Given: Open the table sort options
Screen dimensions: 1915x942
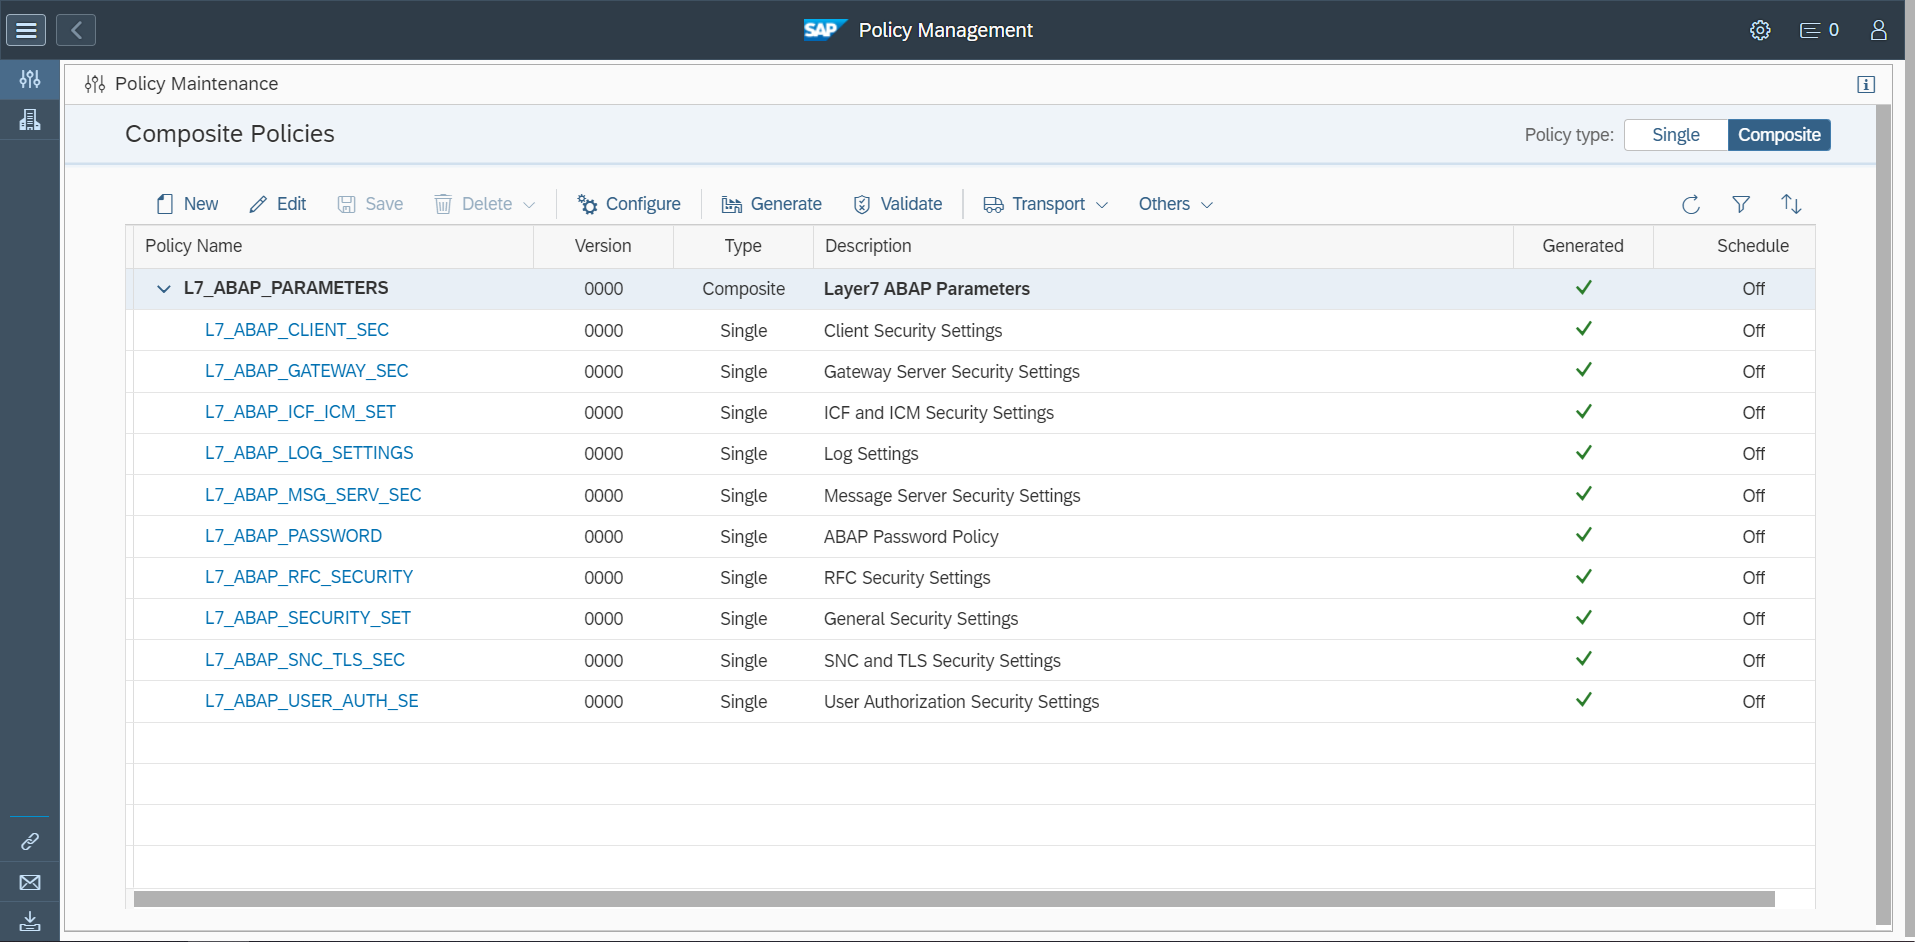Looking at the screenshot, I should [x=1791, y=204].
